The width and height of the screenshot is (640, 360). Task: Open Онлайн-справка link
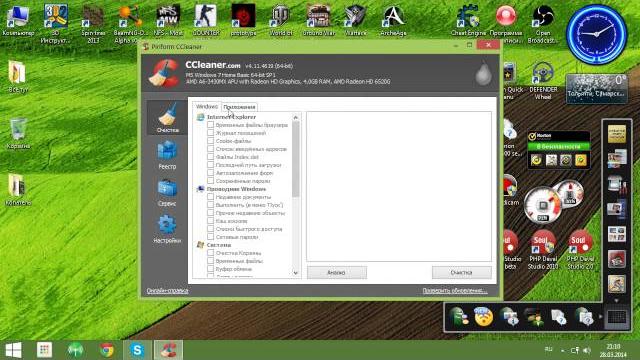point(167,291)
